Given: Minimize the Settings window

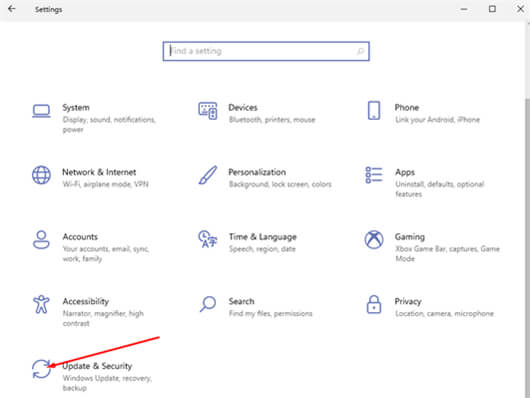Looking at the screenshot, I should pyautogui.click(x=464, y=9).
